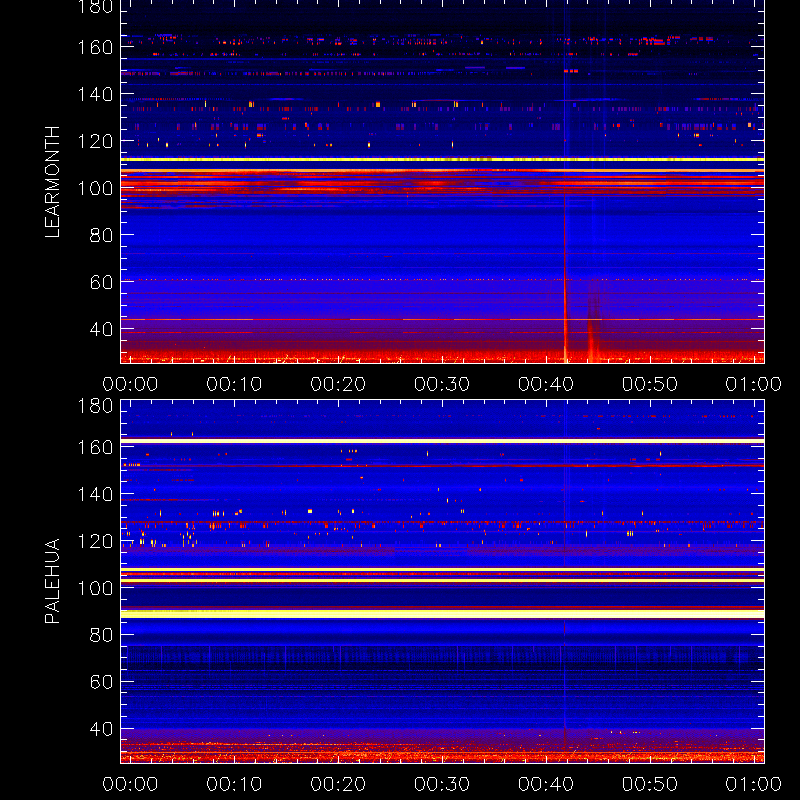Select the 60 tick label on Palehua plot
The width and height of the screenshot is (800, 800).
101,682
